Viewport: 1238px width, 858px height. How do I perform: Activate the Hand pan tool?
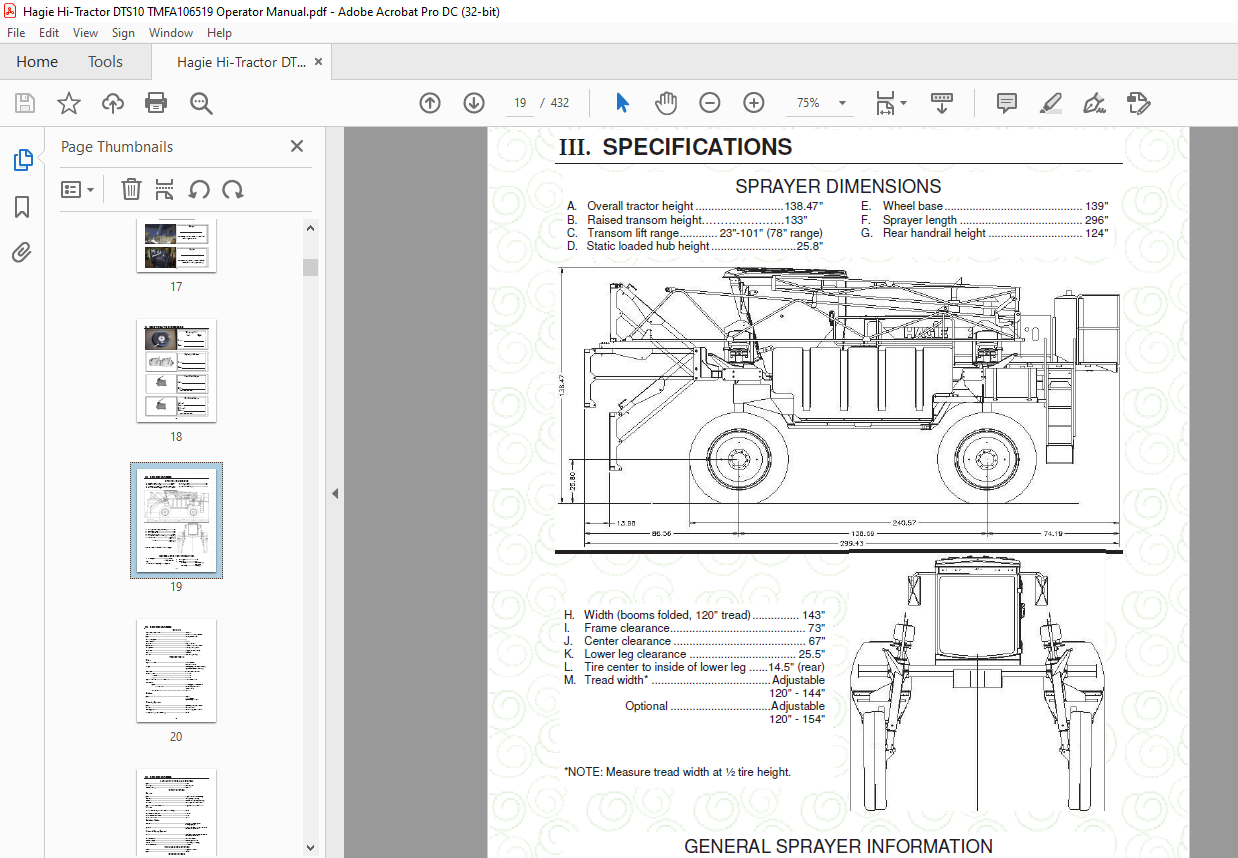[666, 103]
